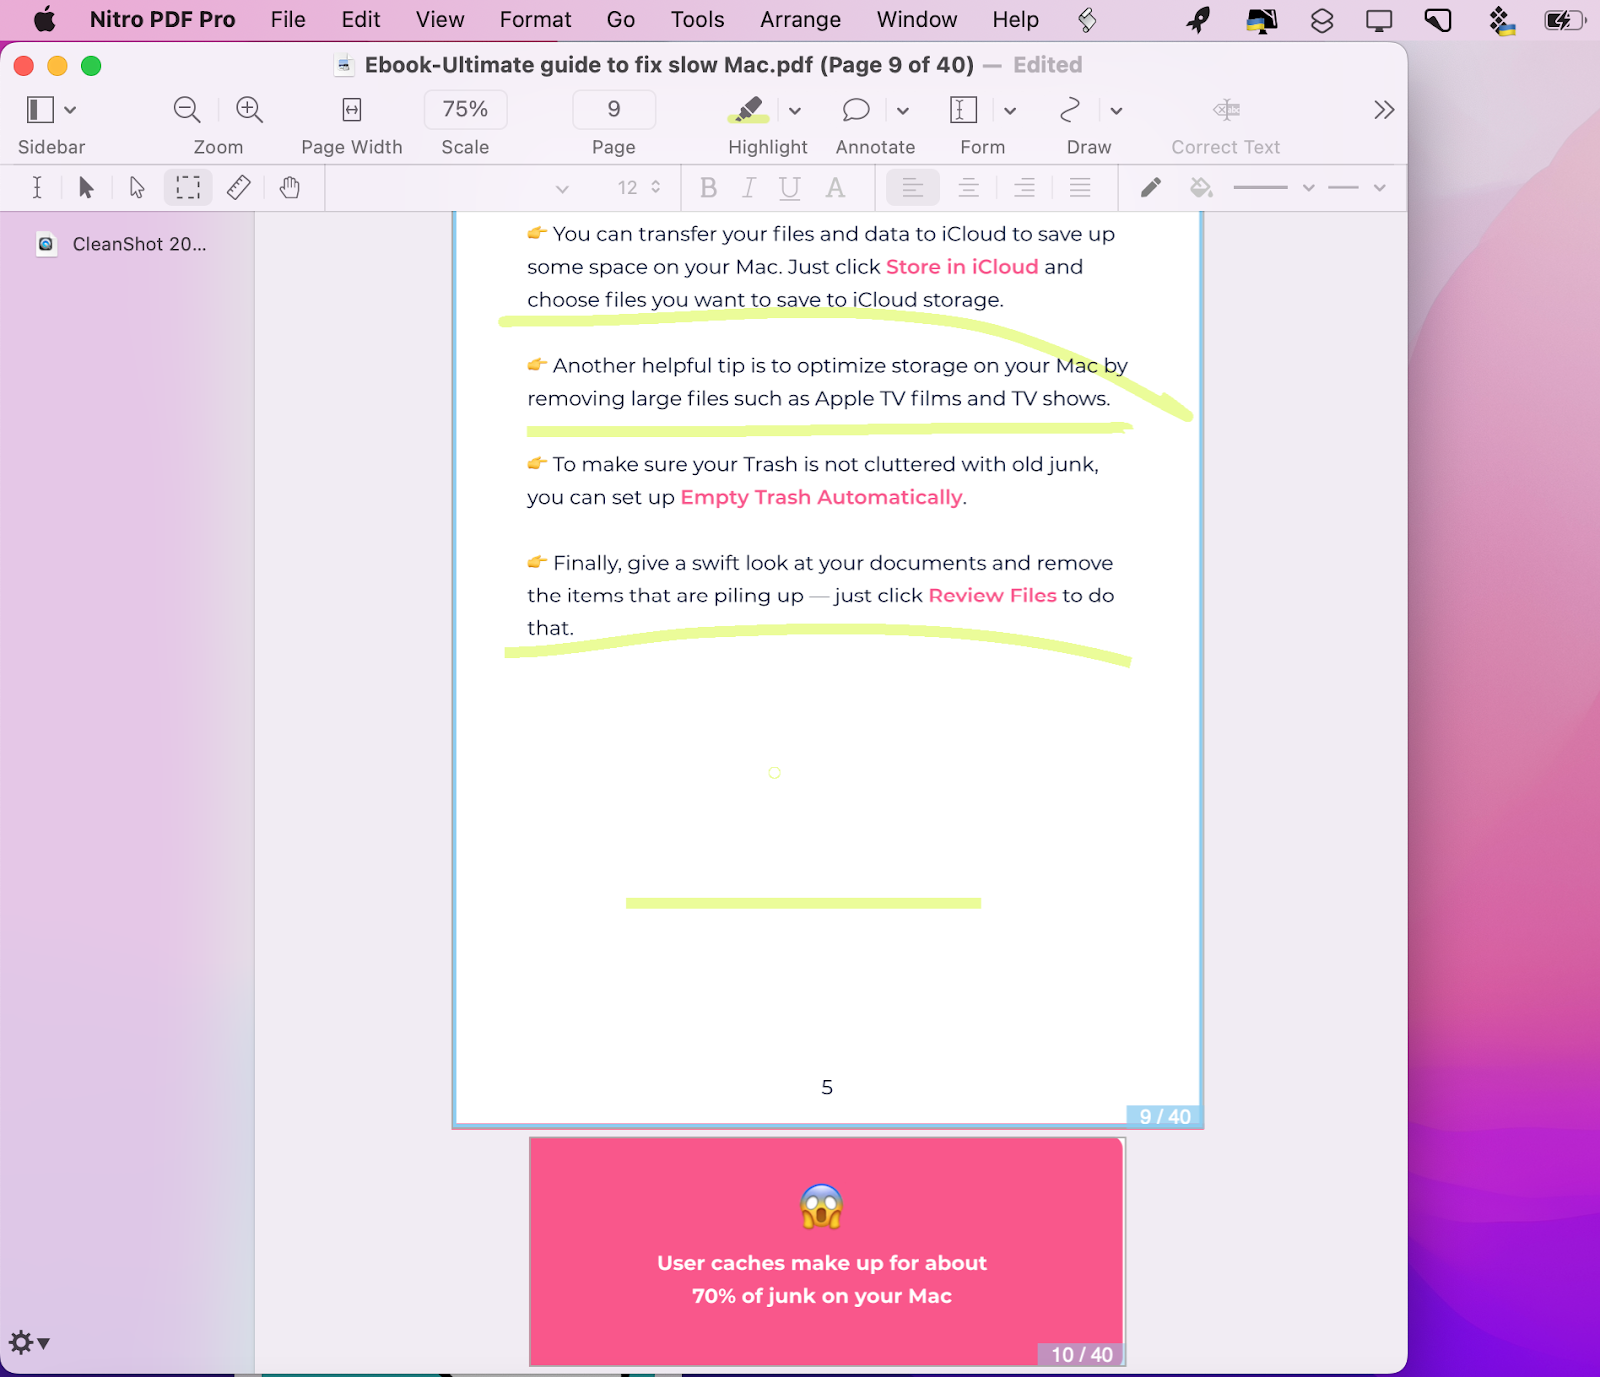Open the File menu
This screenshot has width=1600, height=1377.
point(288,20)
